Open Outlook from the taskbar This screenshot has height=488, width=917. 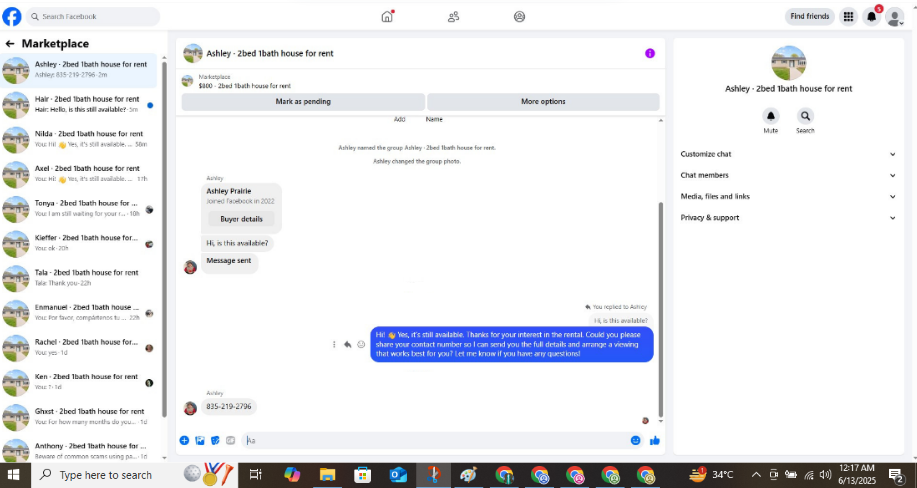[x=398, y=475]
